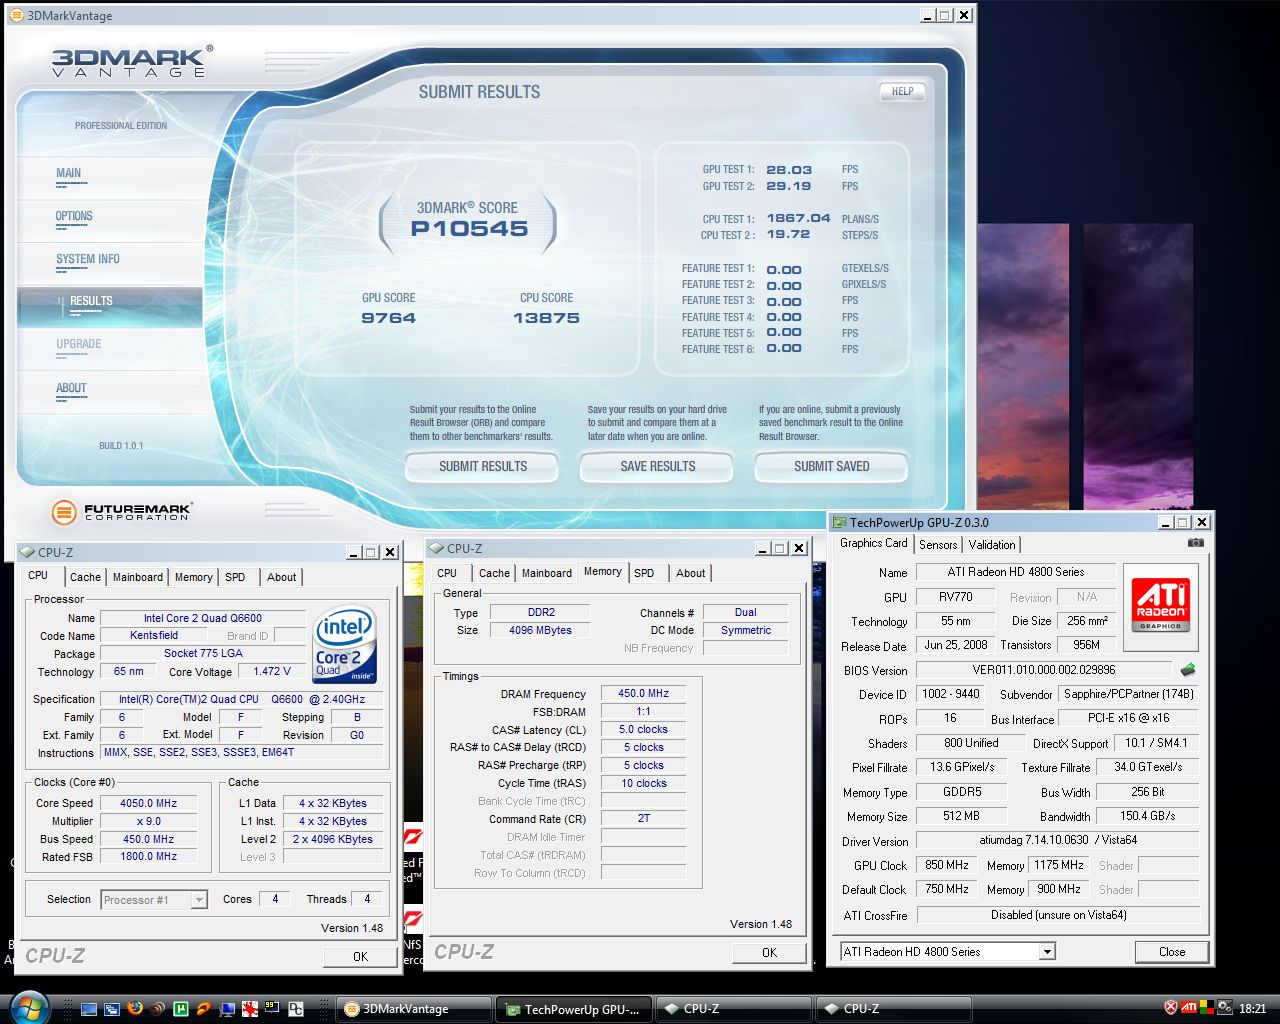
Task: Click the SUBMIT RESULTS button
Action: (483, 466)
